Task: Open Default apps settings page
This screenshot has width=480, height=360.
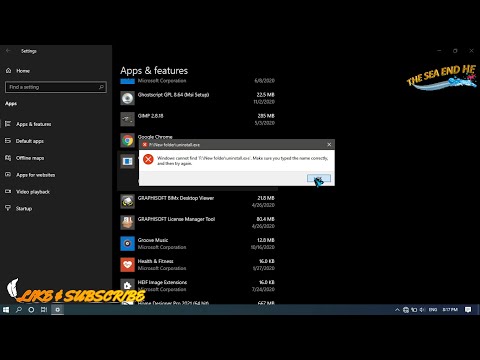Action: pyautogui.click(x=30, y=141)
